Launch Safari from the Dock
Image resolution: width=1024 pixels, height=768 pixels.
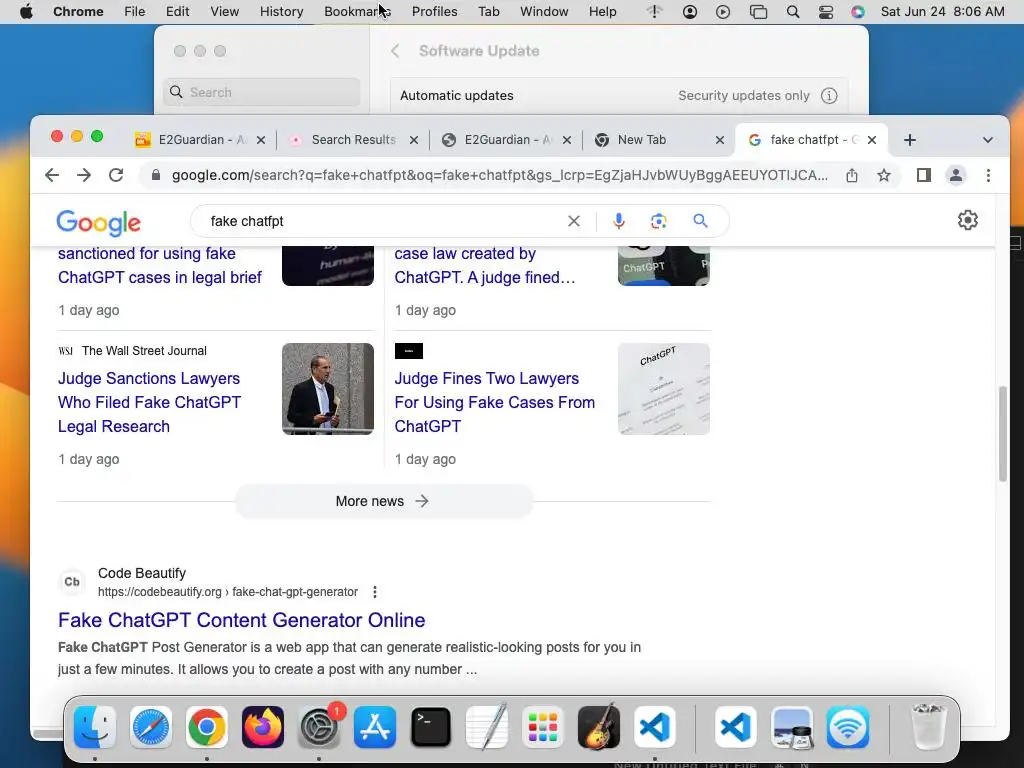pos(151,727)
